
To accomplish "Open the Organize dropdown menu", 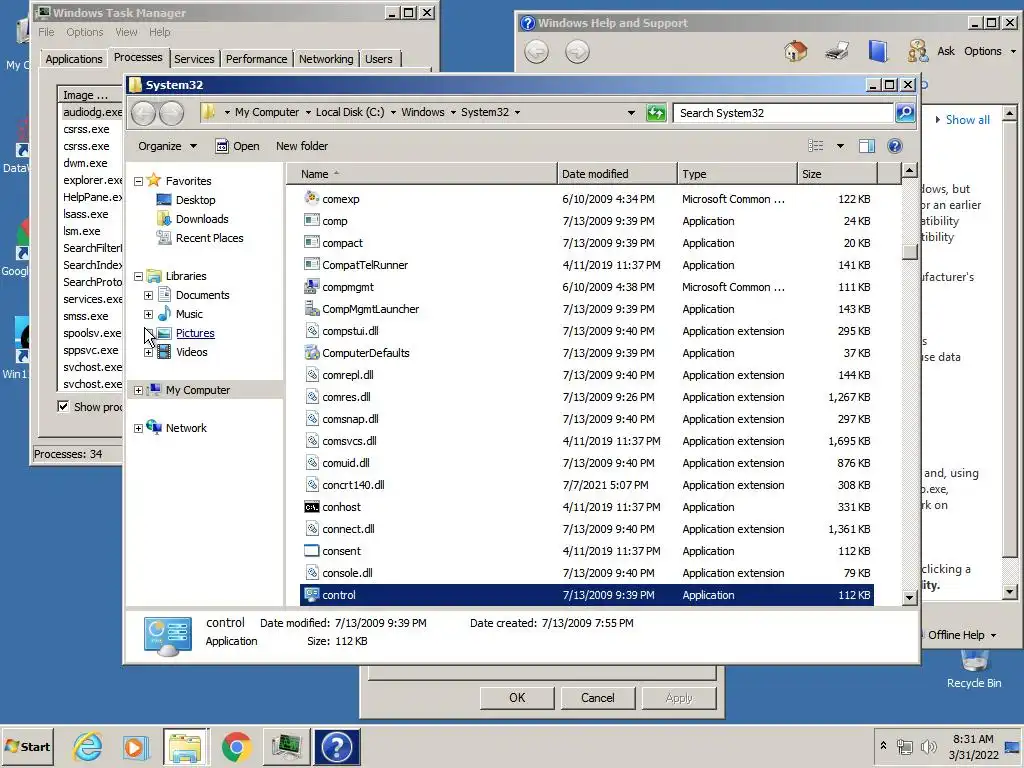I will pos(167,146).
